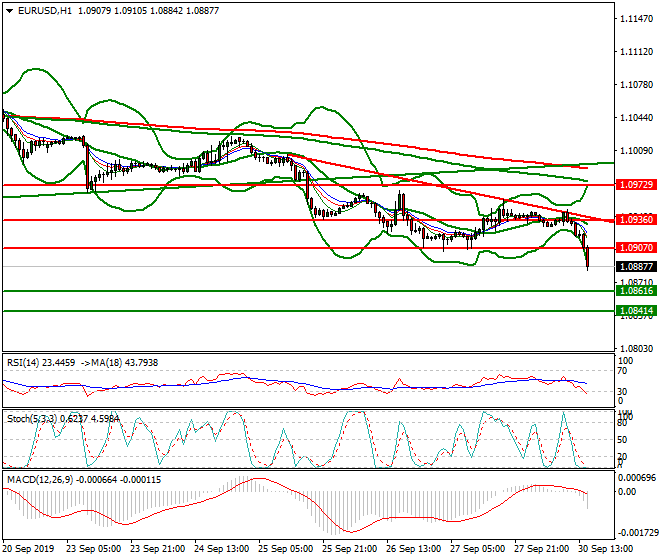660x560 pixels.
Task: Select the 20 Sep 2019 time label
Action: (x=28, y=549)
